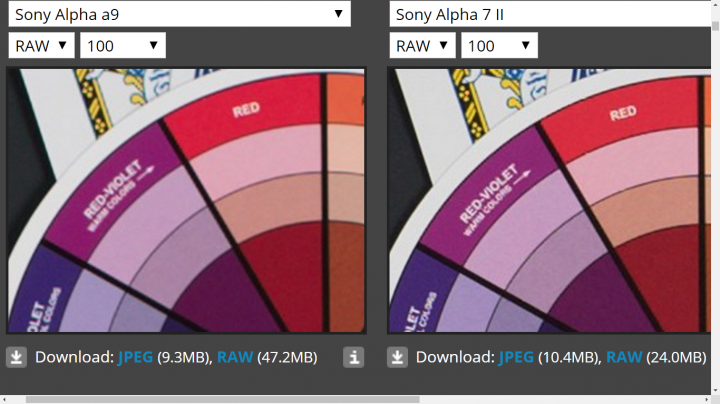Expand the RAW format dropdown for the a9
The width and height of the screenshot is (720, 404).
(42, 45)
